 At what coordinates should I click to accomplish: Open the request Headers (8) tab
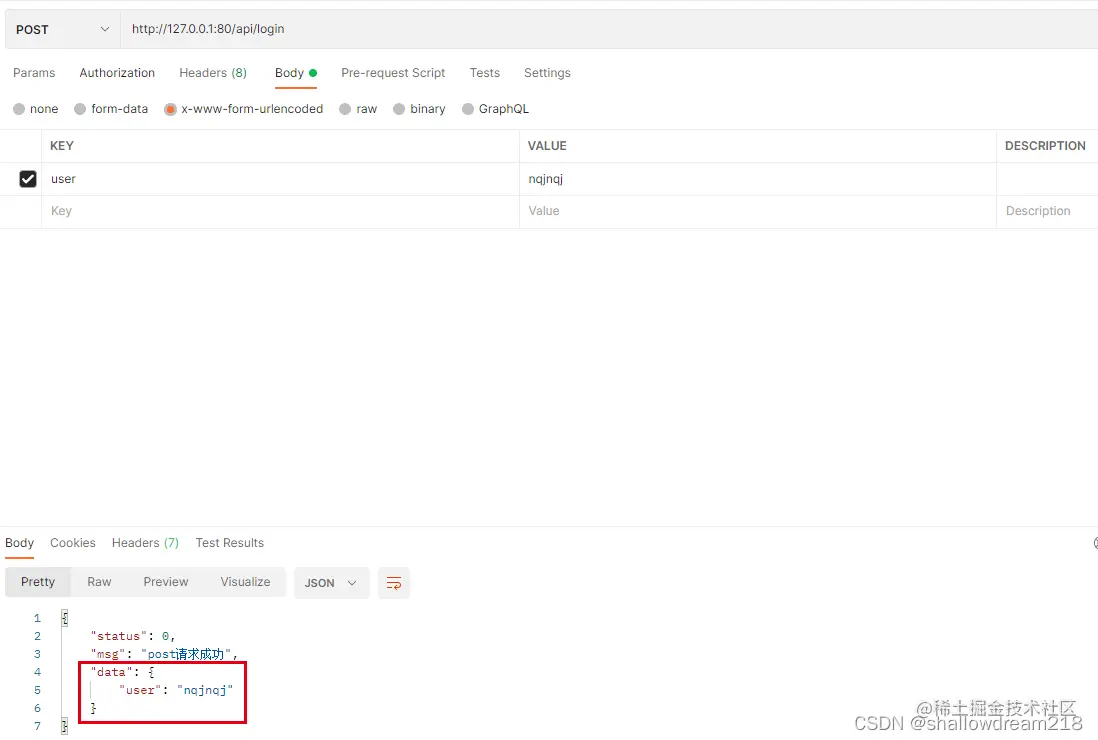tap(213, 73)
